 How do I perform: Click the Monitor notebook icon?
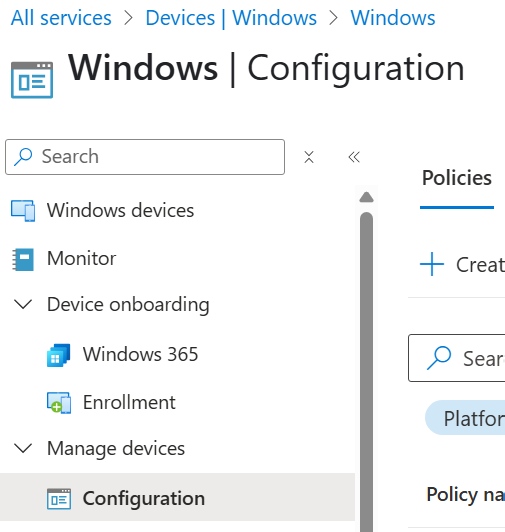pos(23,259)
